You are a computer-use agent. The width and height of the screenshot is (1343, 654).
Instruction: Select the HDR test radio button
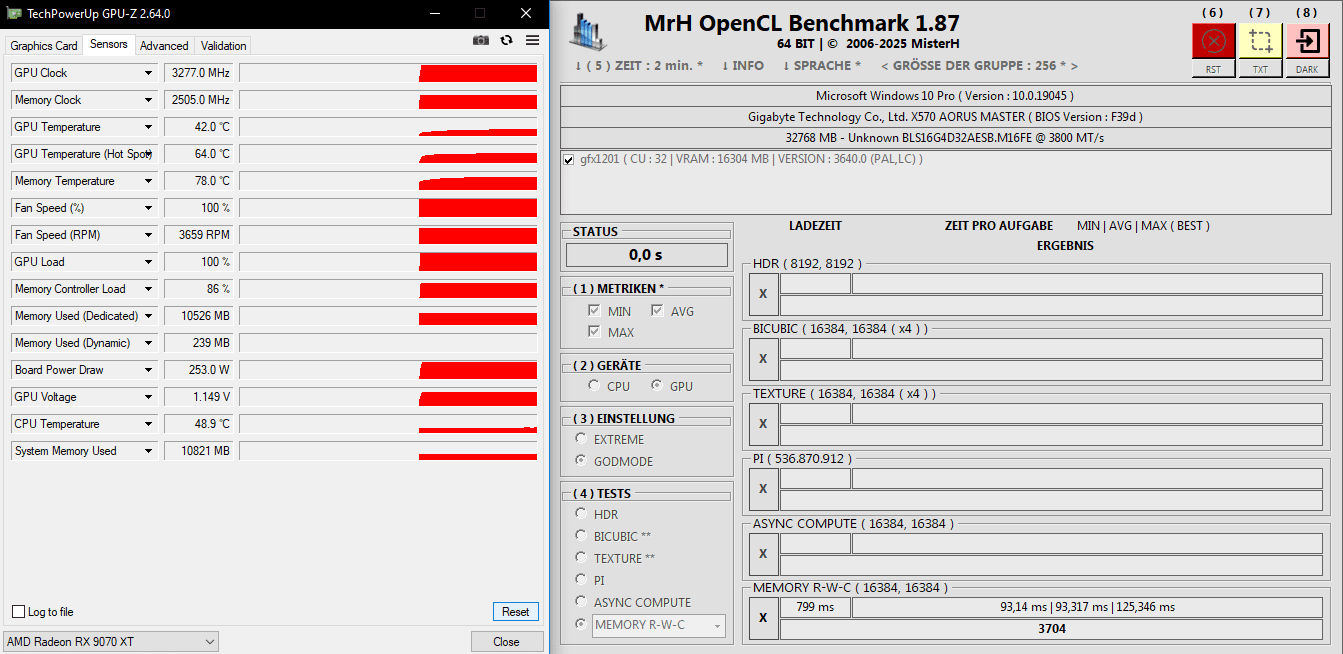(581, 514)
